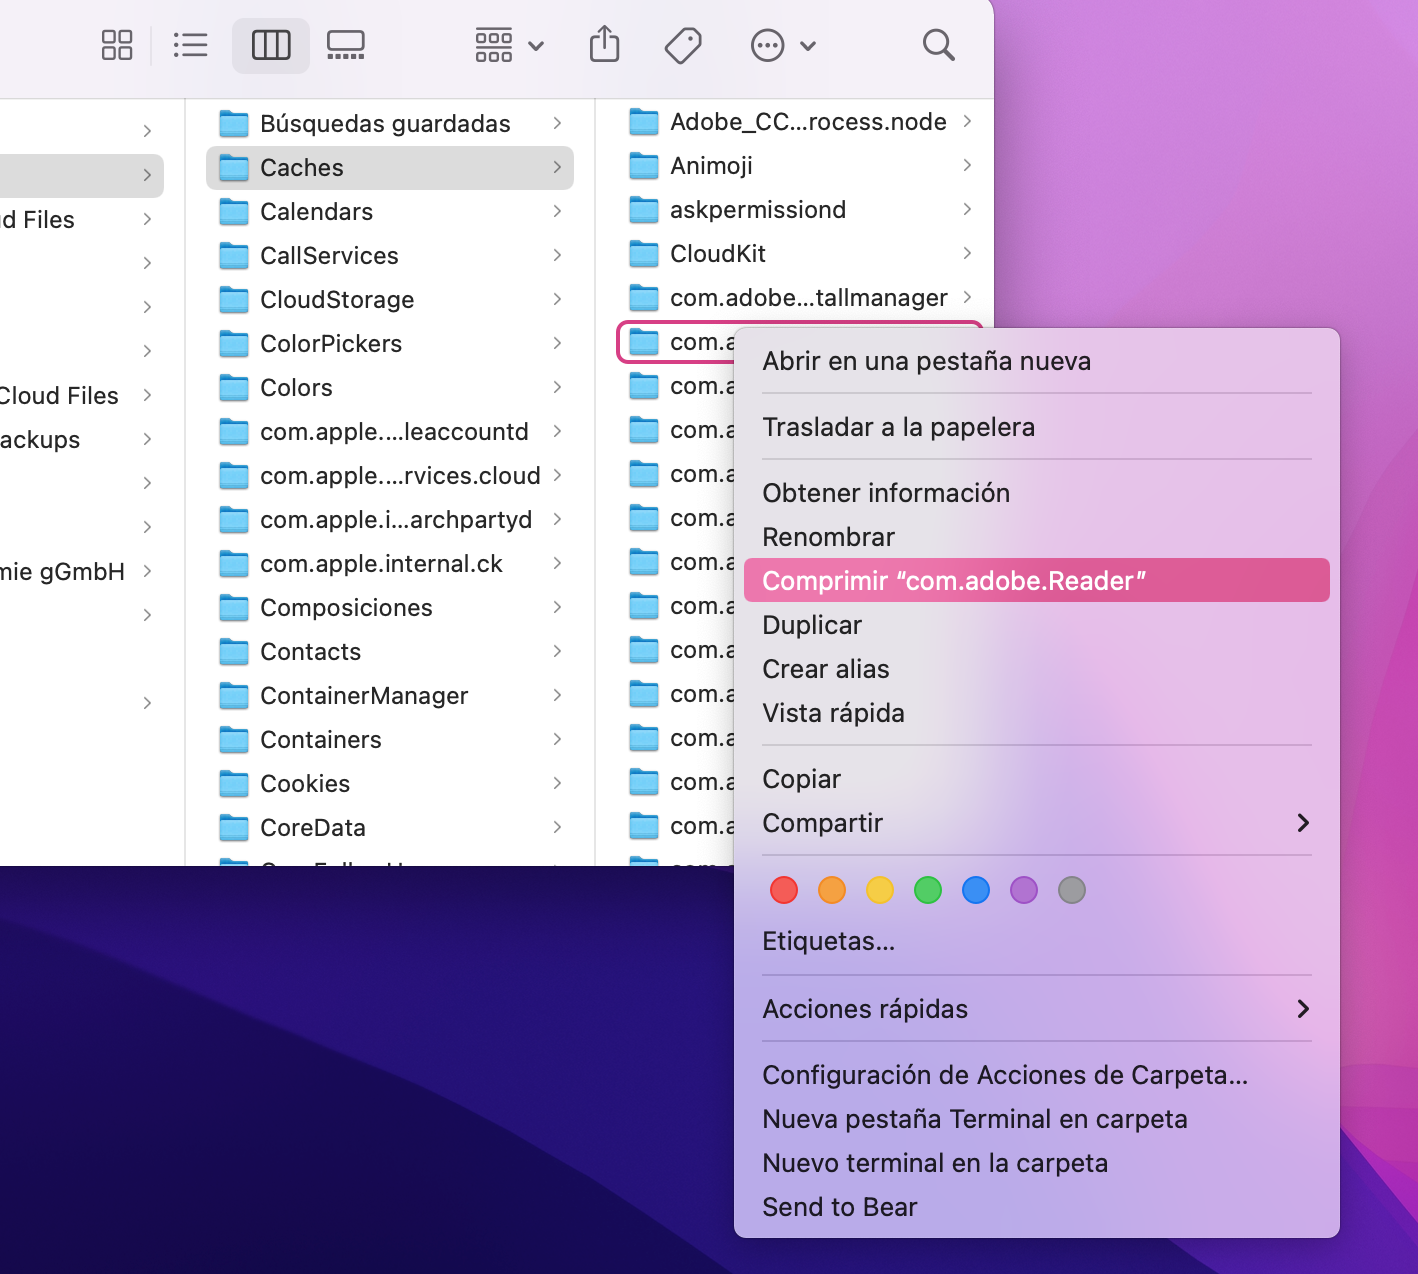Select the column view button
1418x1274 pixels.
tap(271, 45)
